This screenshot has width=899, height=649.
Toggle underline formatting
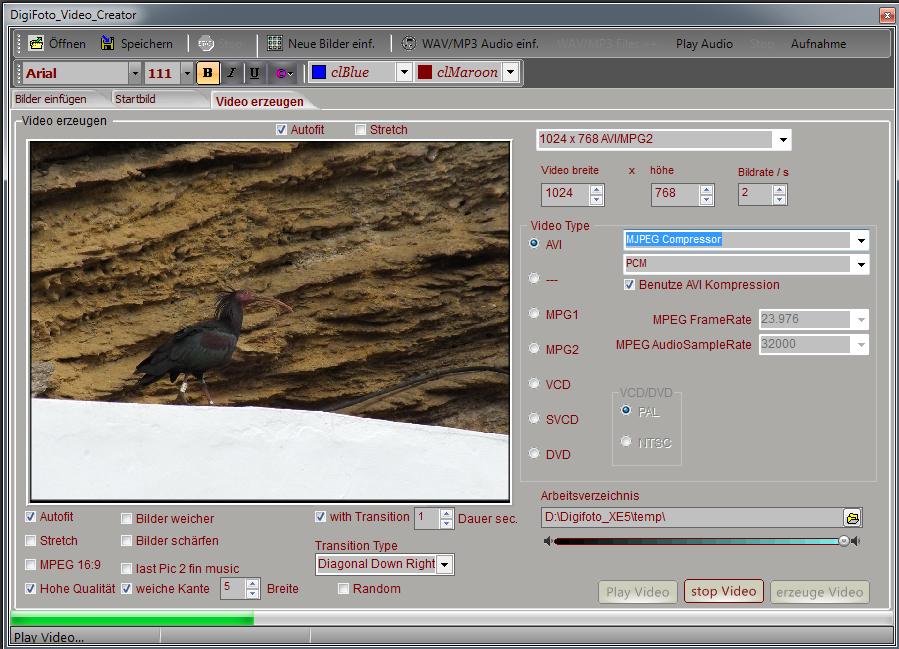[x=256, y=72]
